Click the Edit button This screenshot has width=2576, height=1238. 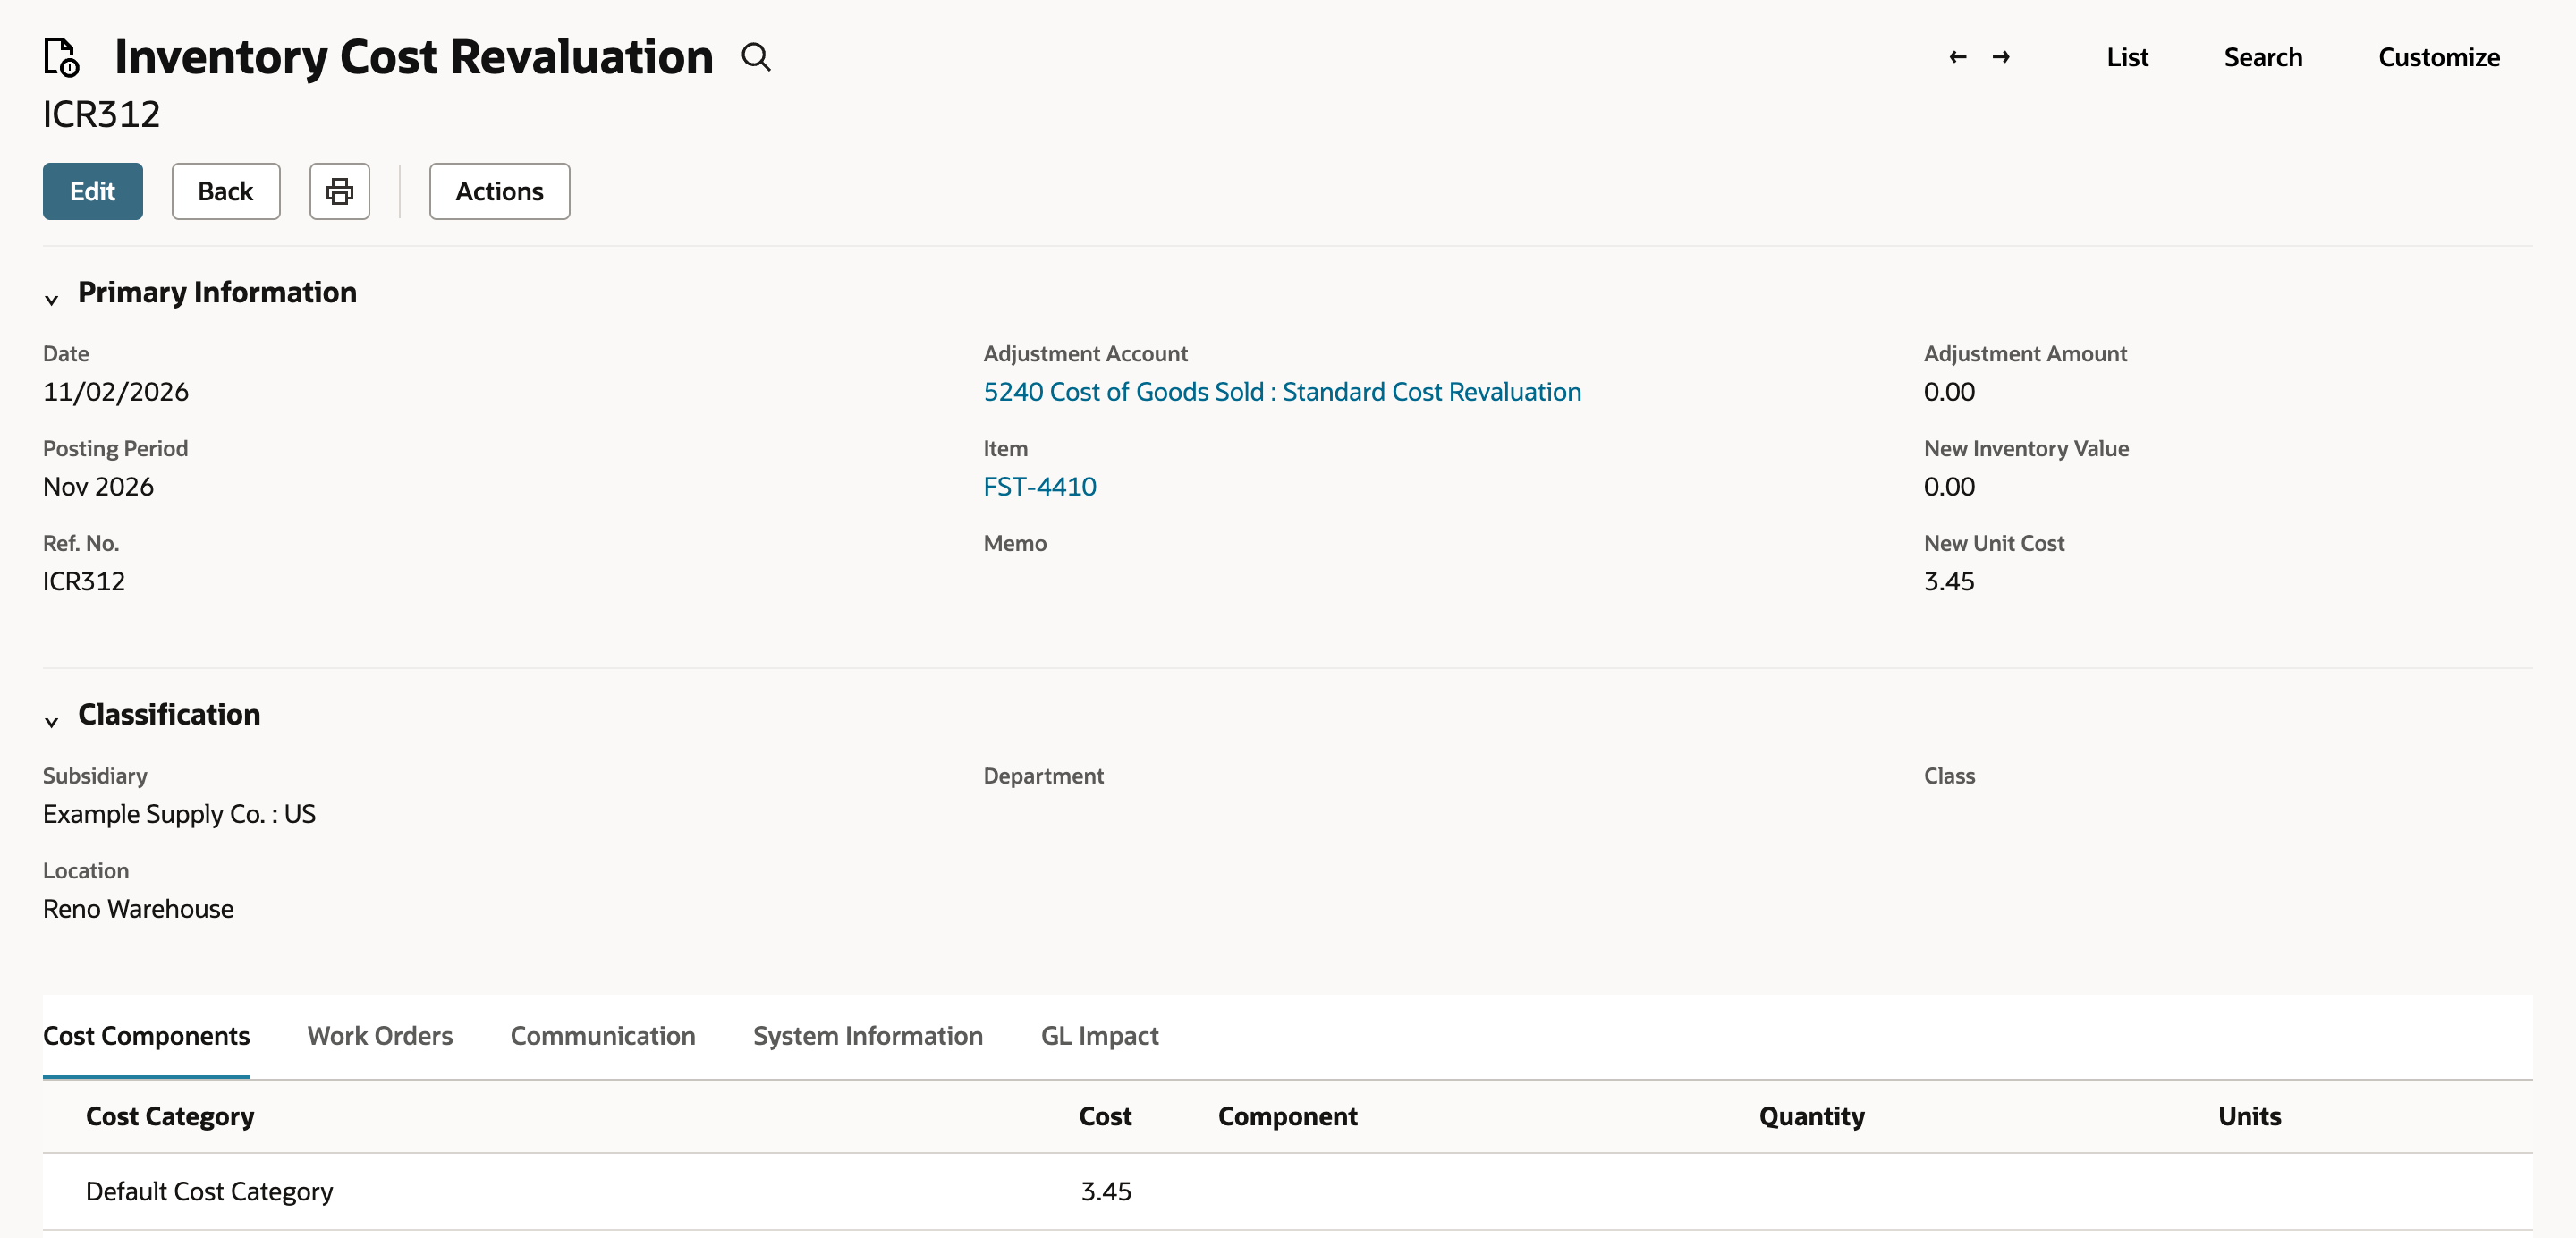[x=93, y=191]
